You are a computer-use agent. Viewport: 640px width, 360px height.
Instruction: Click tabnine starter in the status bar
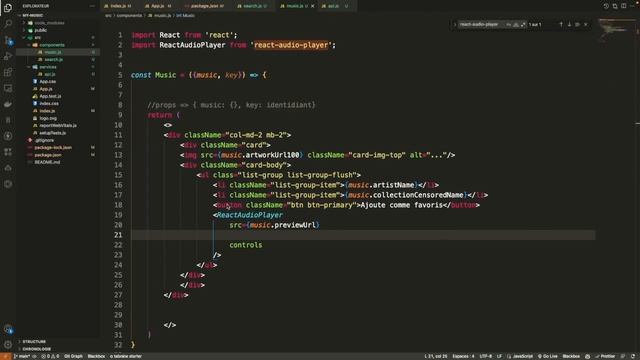(x=126, y=356)
